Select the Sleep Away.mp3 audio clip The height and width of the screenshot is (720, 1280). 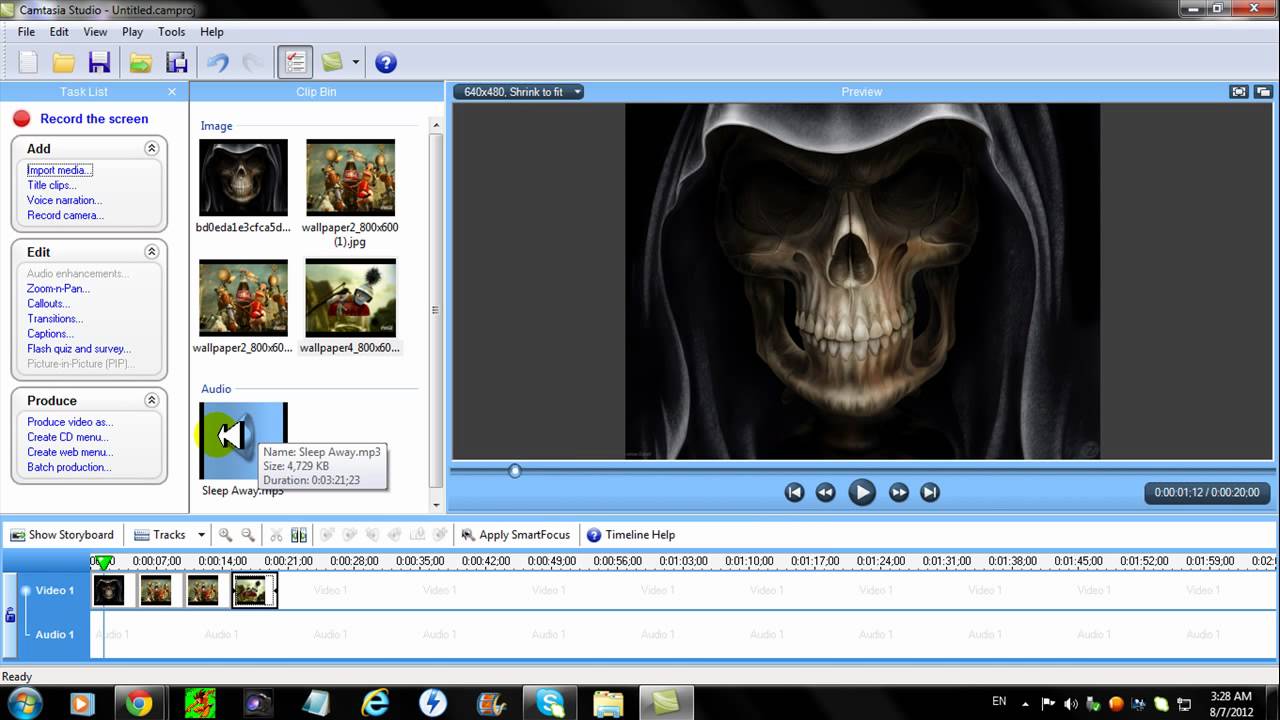click(243, 441)
